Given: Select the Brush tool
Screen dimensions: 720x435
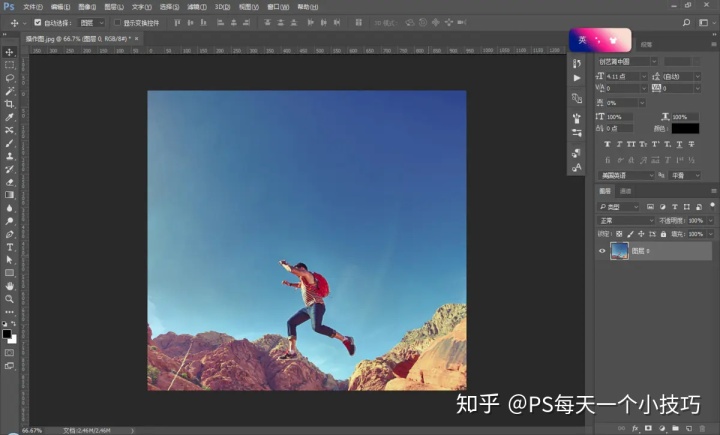Looking at the screenshot, I should point(9,143).
